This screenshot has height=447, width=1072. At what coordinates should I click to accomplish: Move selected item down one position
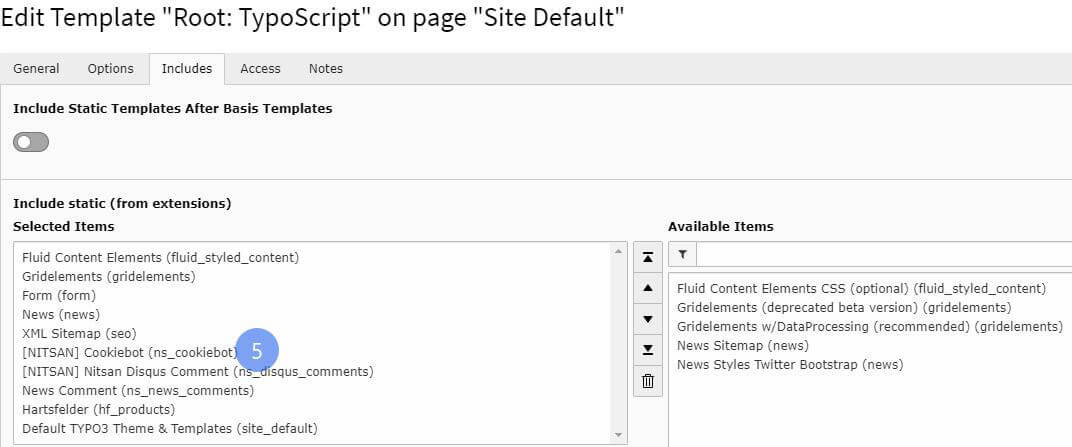[x=648, y=319]
